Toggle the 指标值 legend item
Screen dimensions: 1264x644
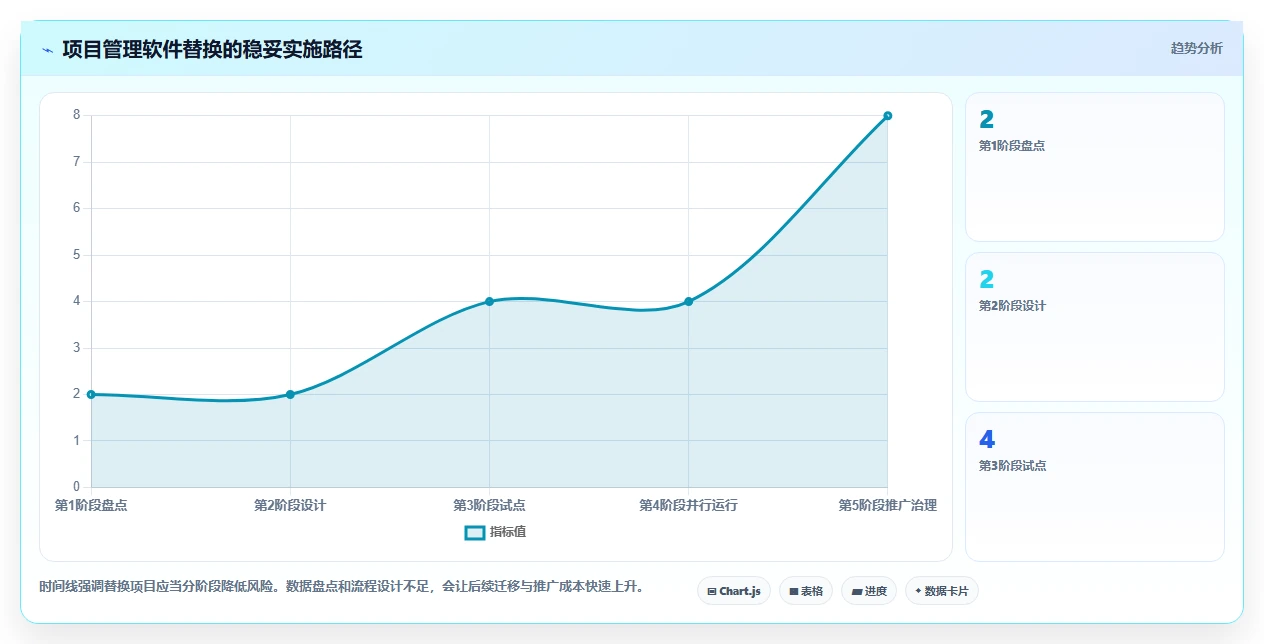point(495,532)
